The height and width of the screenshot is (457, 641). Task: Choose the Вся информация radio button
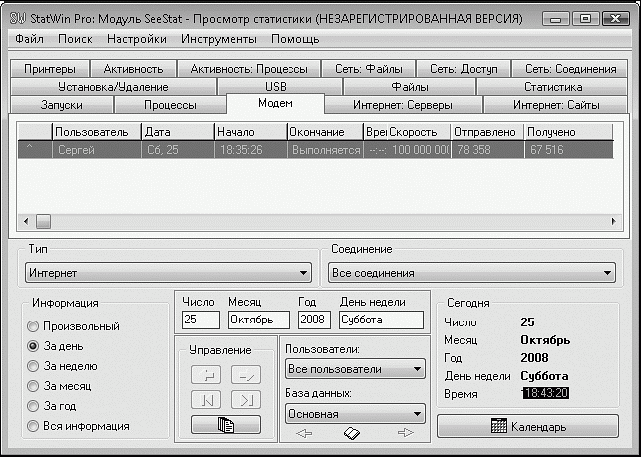point(34,426)
